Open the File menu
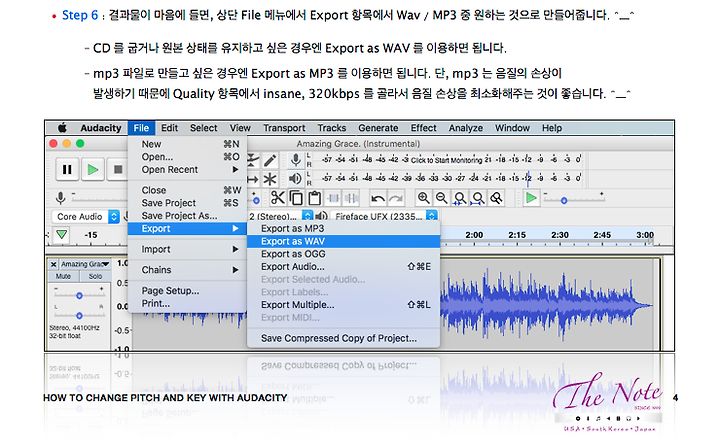The image size is (720, 444). coord(141,128)
